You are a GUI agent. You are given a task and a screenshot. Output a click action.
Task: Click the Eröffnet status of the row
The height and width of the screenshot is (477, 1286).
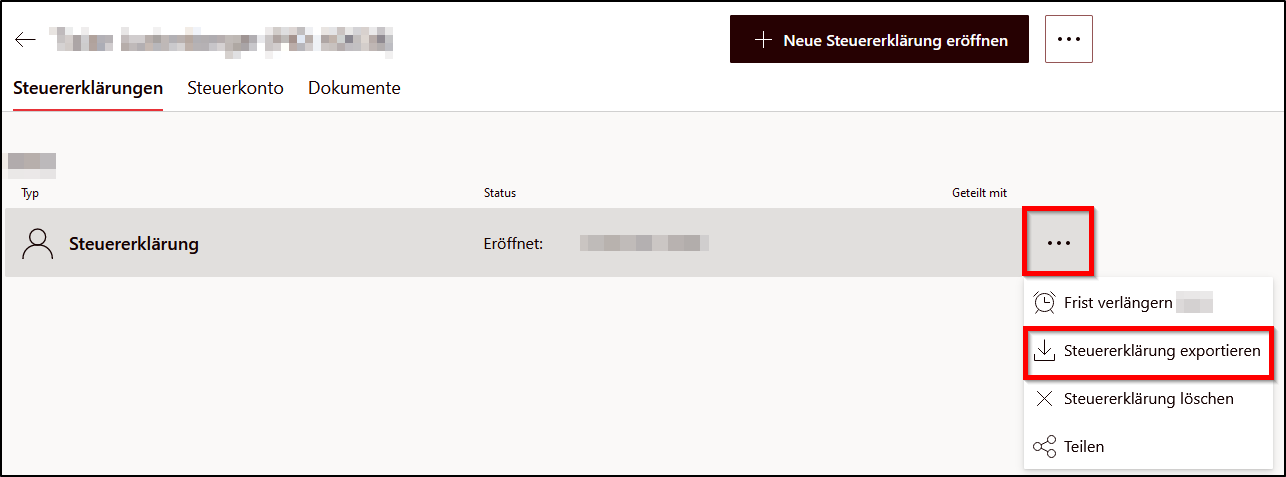pos(513,243)
